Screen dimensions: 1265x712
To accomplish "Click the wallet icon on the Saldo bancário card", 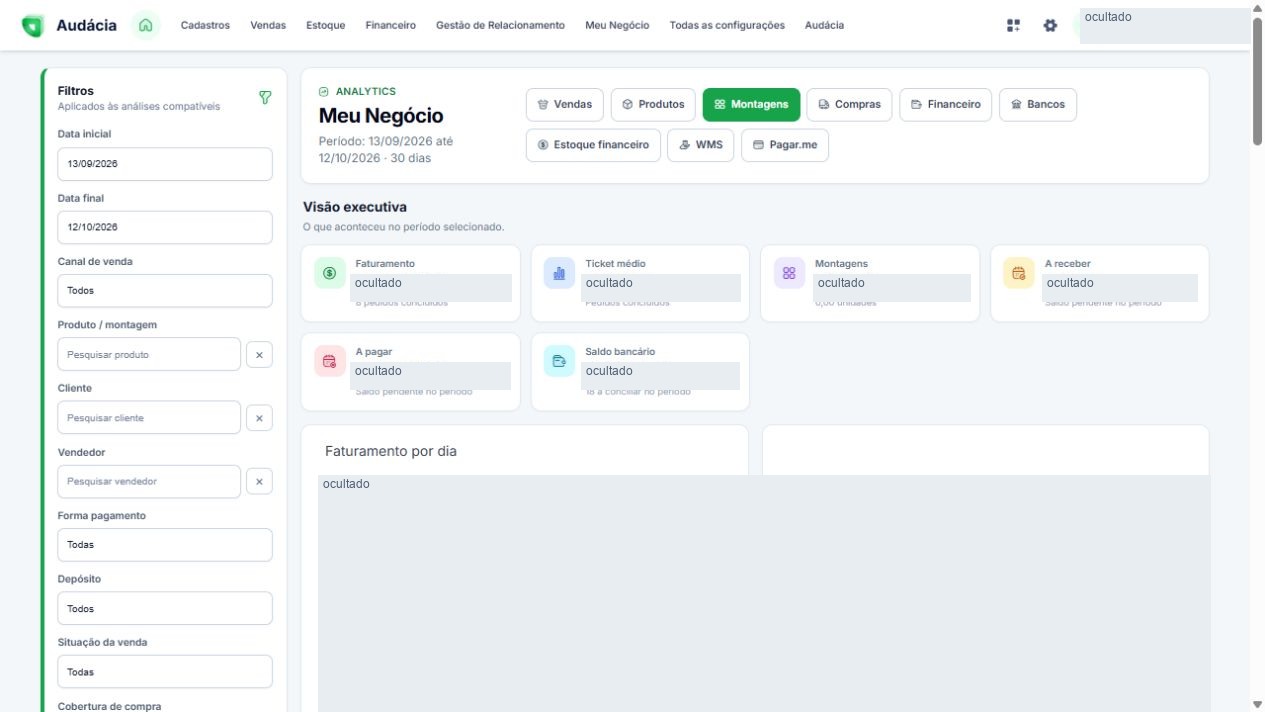I will tap(560, 361).
